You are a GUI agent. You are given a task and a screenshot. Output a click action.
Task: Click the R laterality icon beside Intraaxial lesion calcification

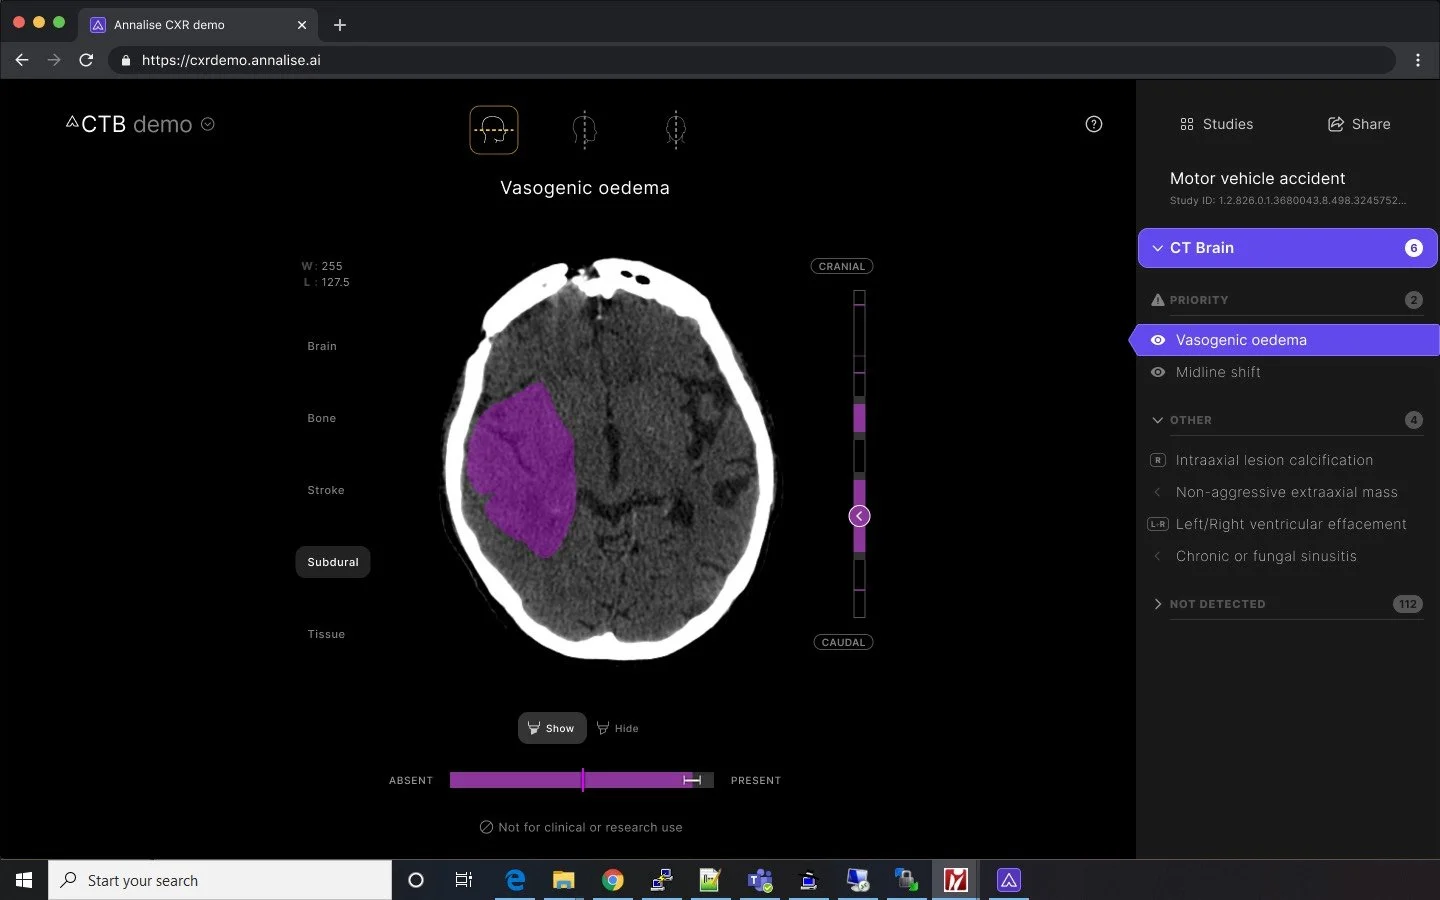click(1157, 461)
